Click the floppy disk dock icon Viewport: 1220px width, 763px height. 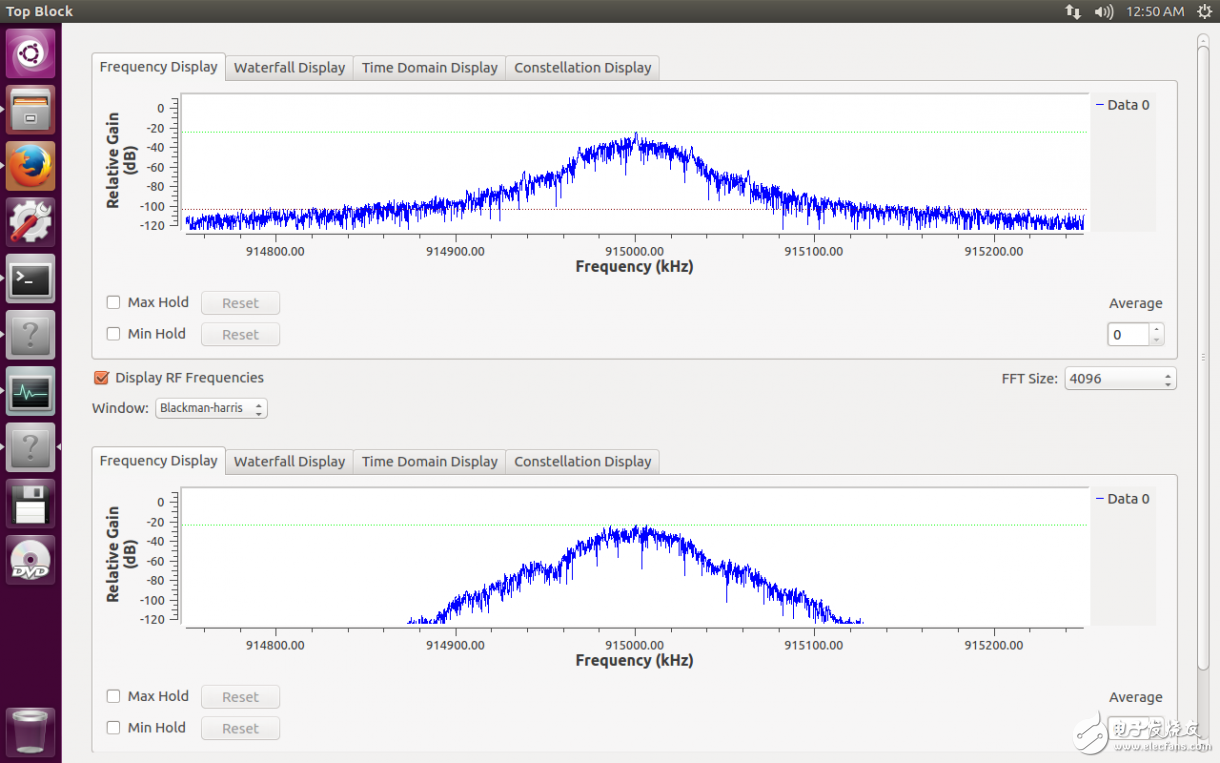click(x=30, y=503)
